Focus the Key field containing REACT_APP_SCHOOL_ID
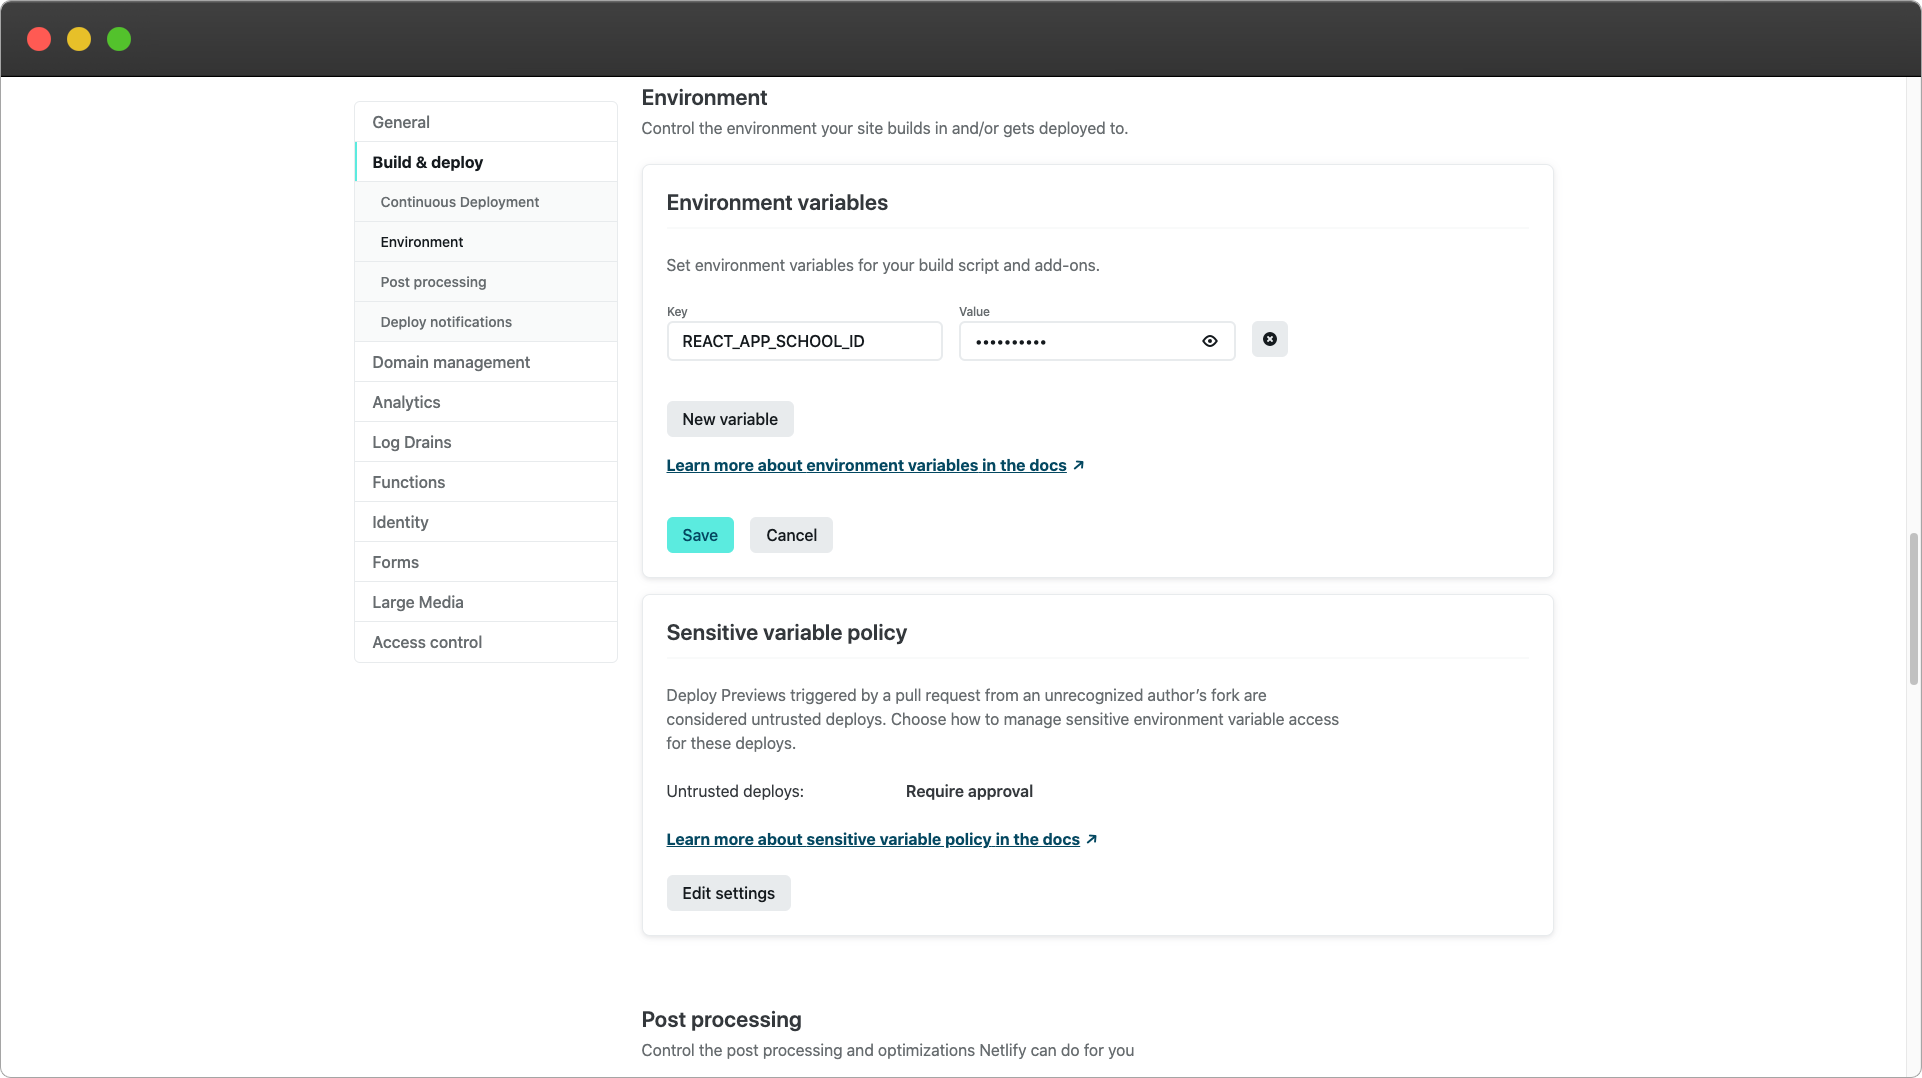1922x1078 pixels. click(x=804, y=341)
